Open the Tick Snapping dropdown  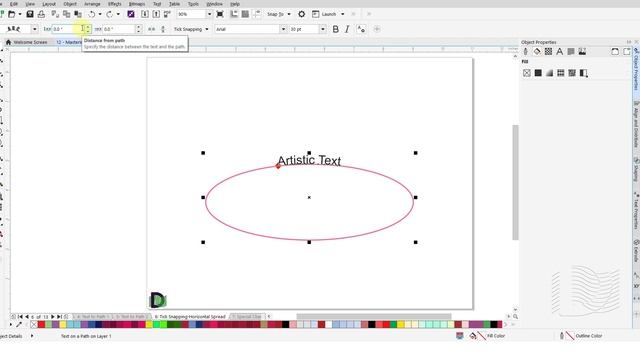point(207,29)
